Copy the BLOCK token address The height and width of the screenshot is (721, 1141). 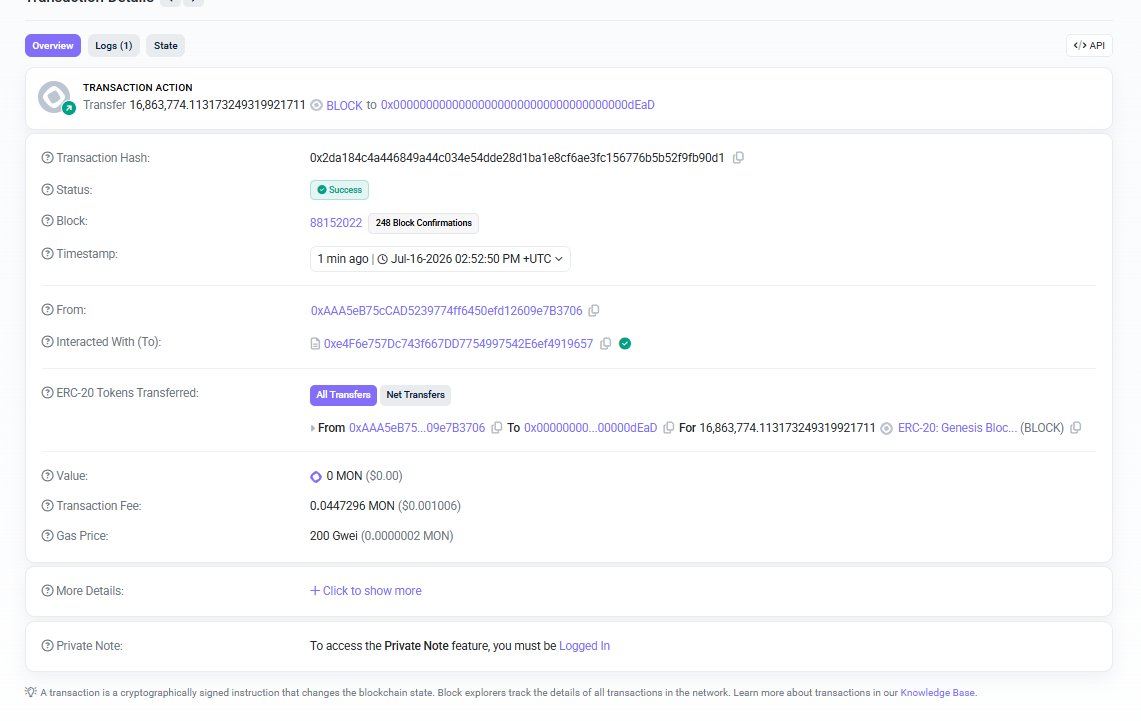(x=1076, y=428)
